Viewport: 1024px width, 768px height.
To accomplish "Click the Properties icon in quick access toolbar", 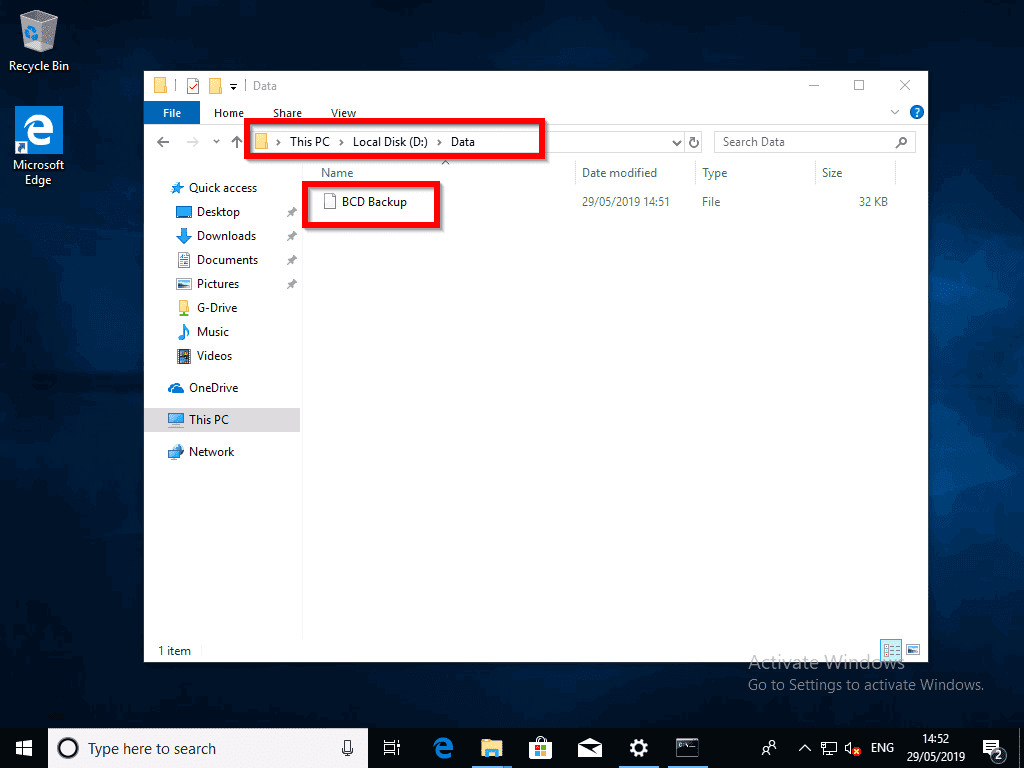I will coord(193,86).
